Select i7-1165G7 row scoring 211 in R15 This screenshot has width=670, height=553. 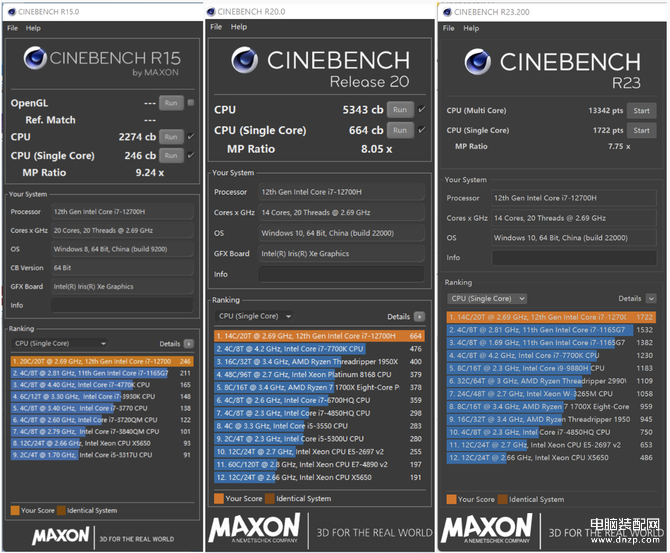pyautogui.click(x=102, y=373)
